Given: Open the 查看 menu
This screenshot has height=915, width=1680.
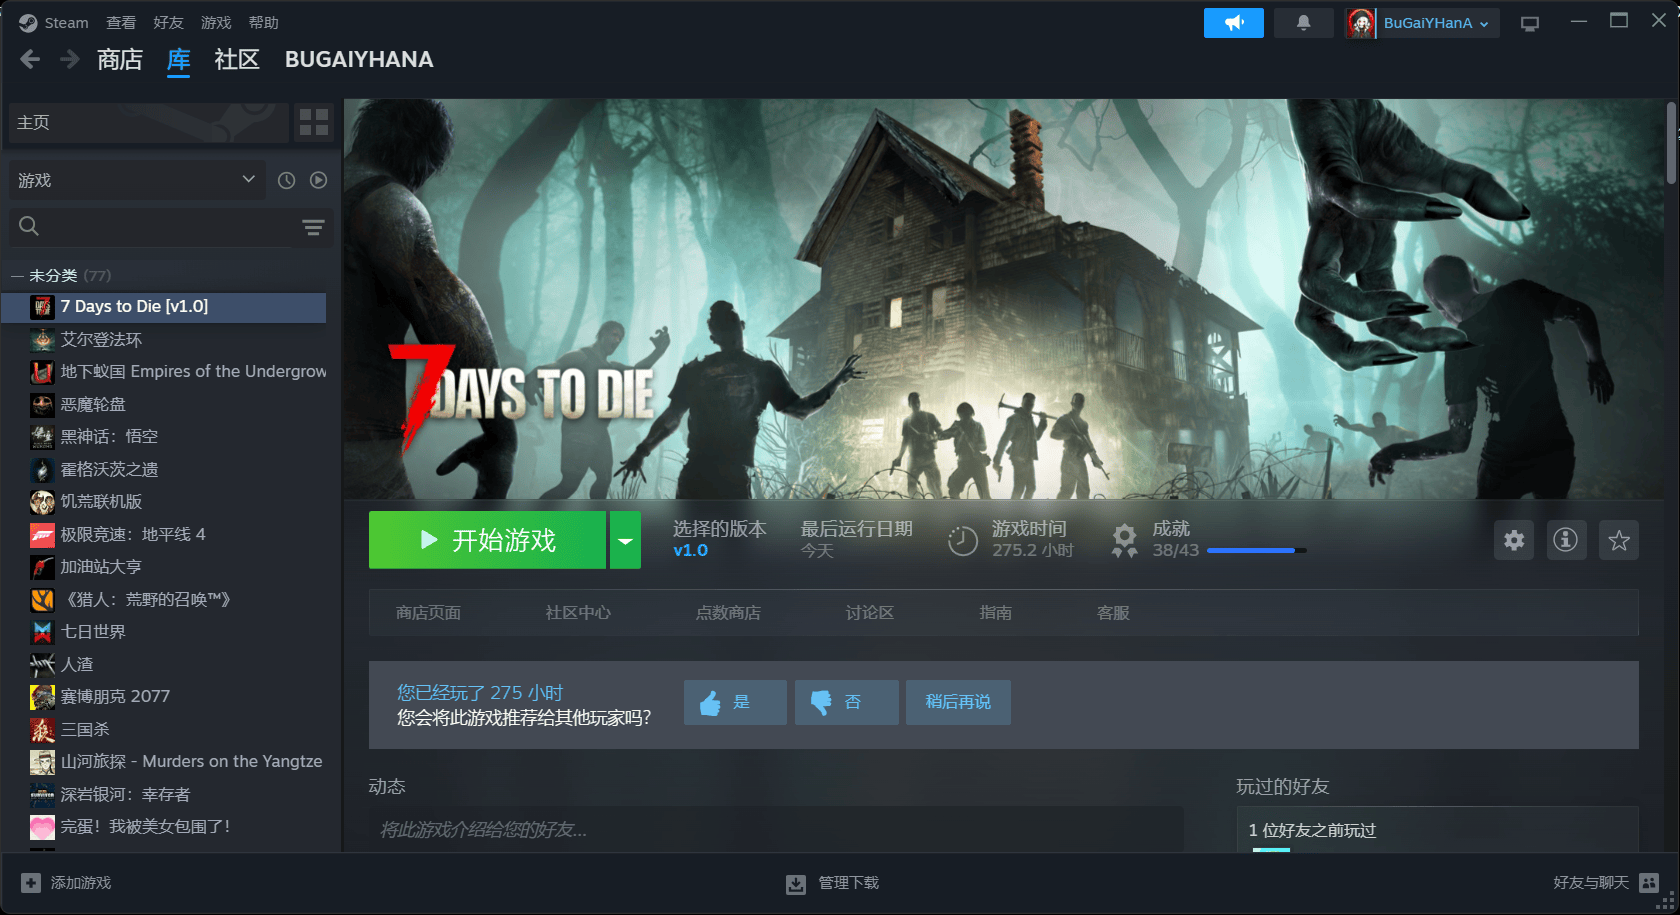Looking at the screenshot, I should point(121,23).
